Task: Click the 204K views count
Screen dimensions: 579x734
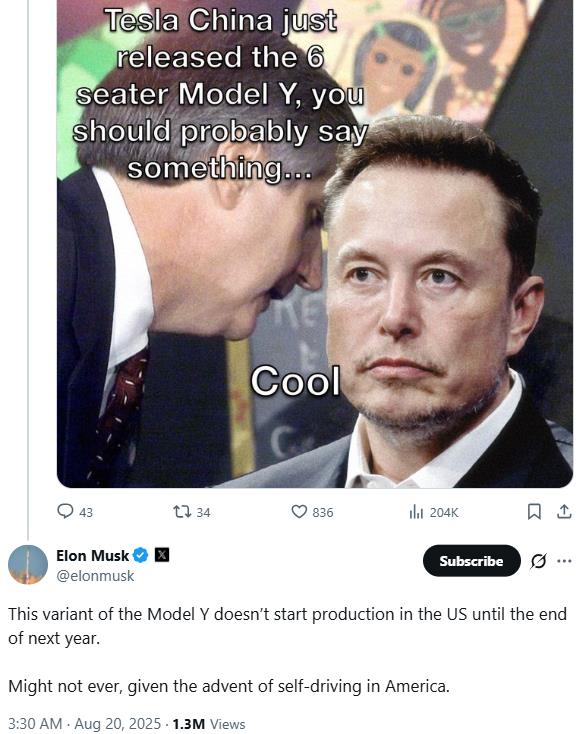Action: tap(444, 513)
